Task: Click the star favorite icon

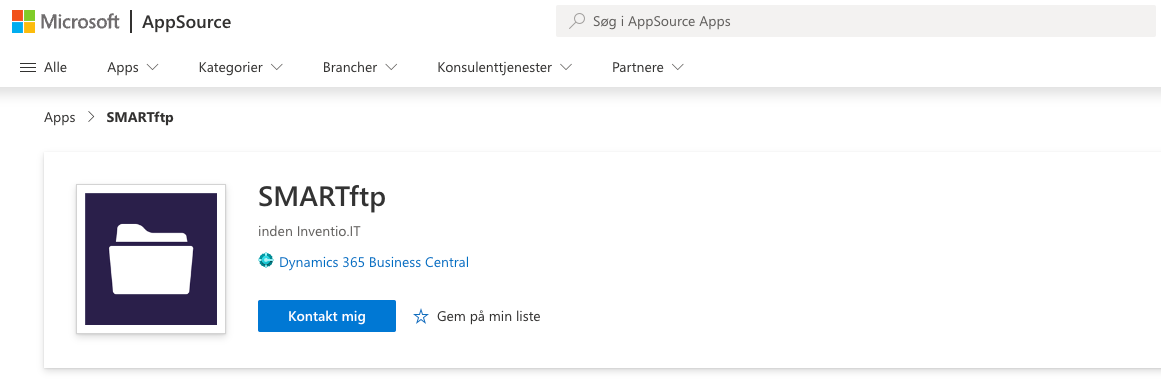Action: (421, 317)
